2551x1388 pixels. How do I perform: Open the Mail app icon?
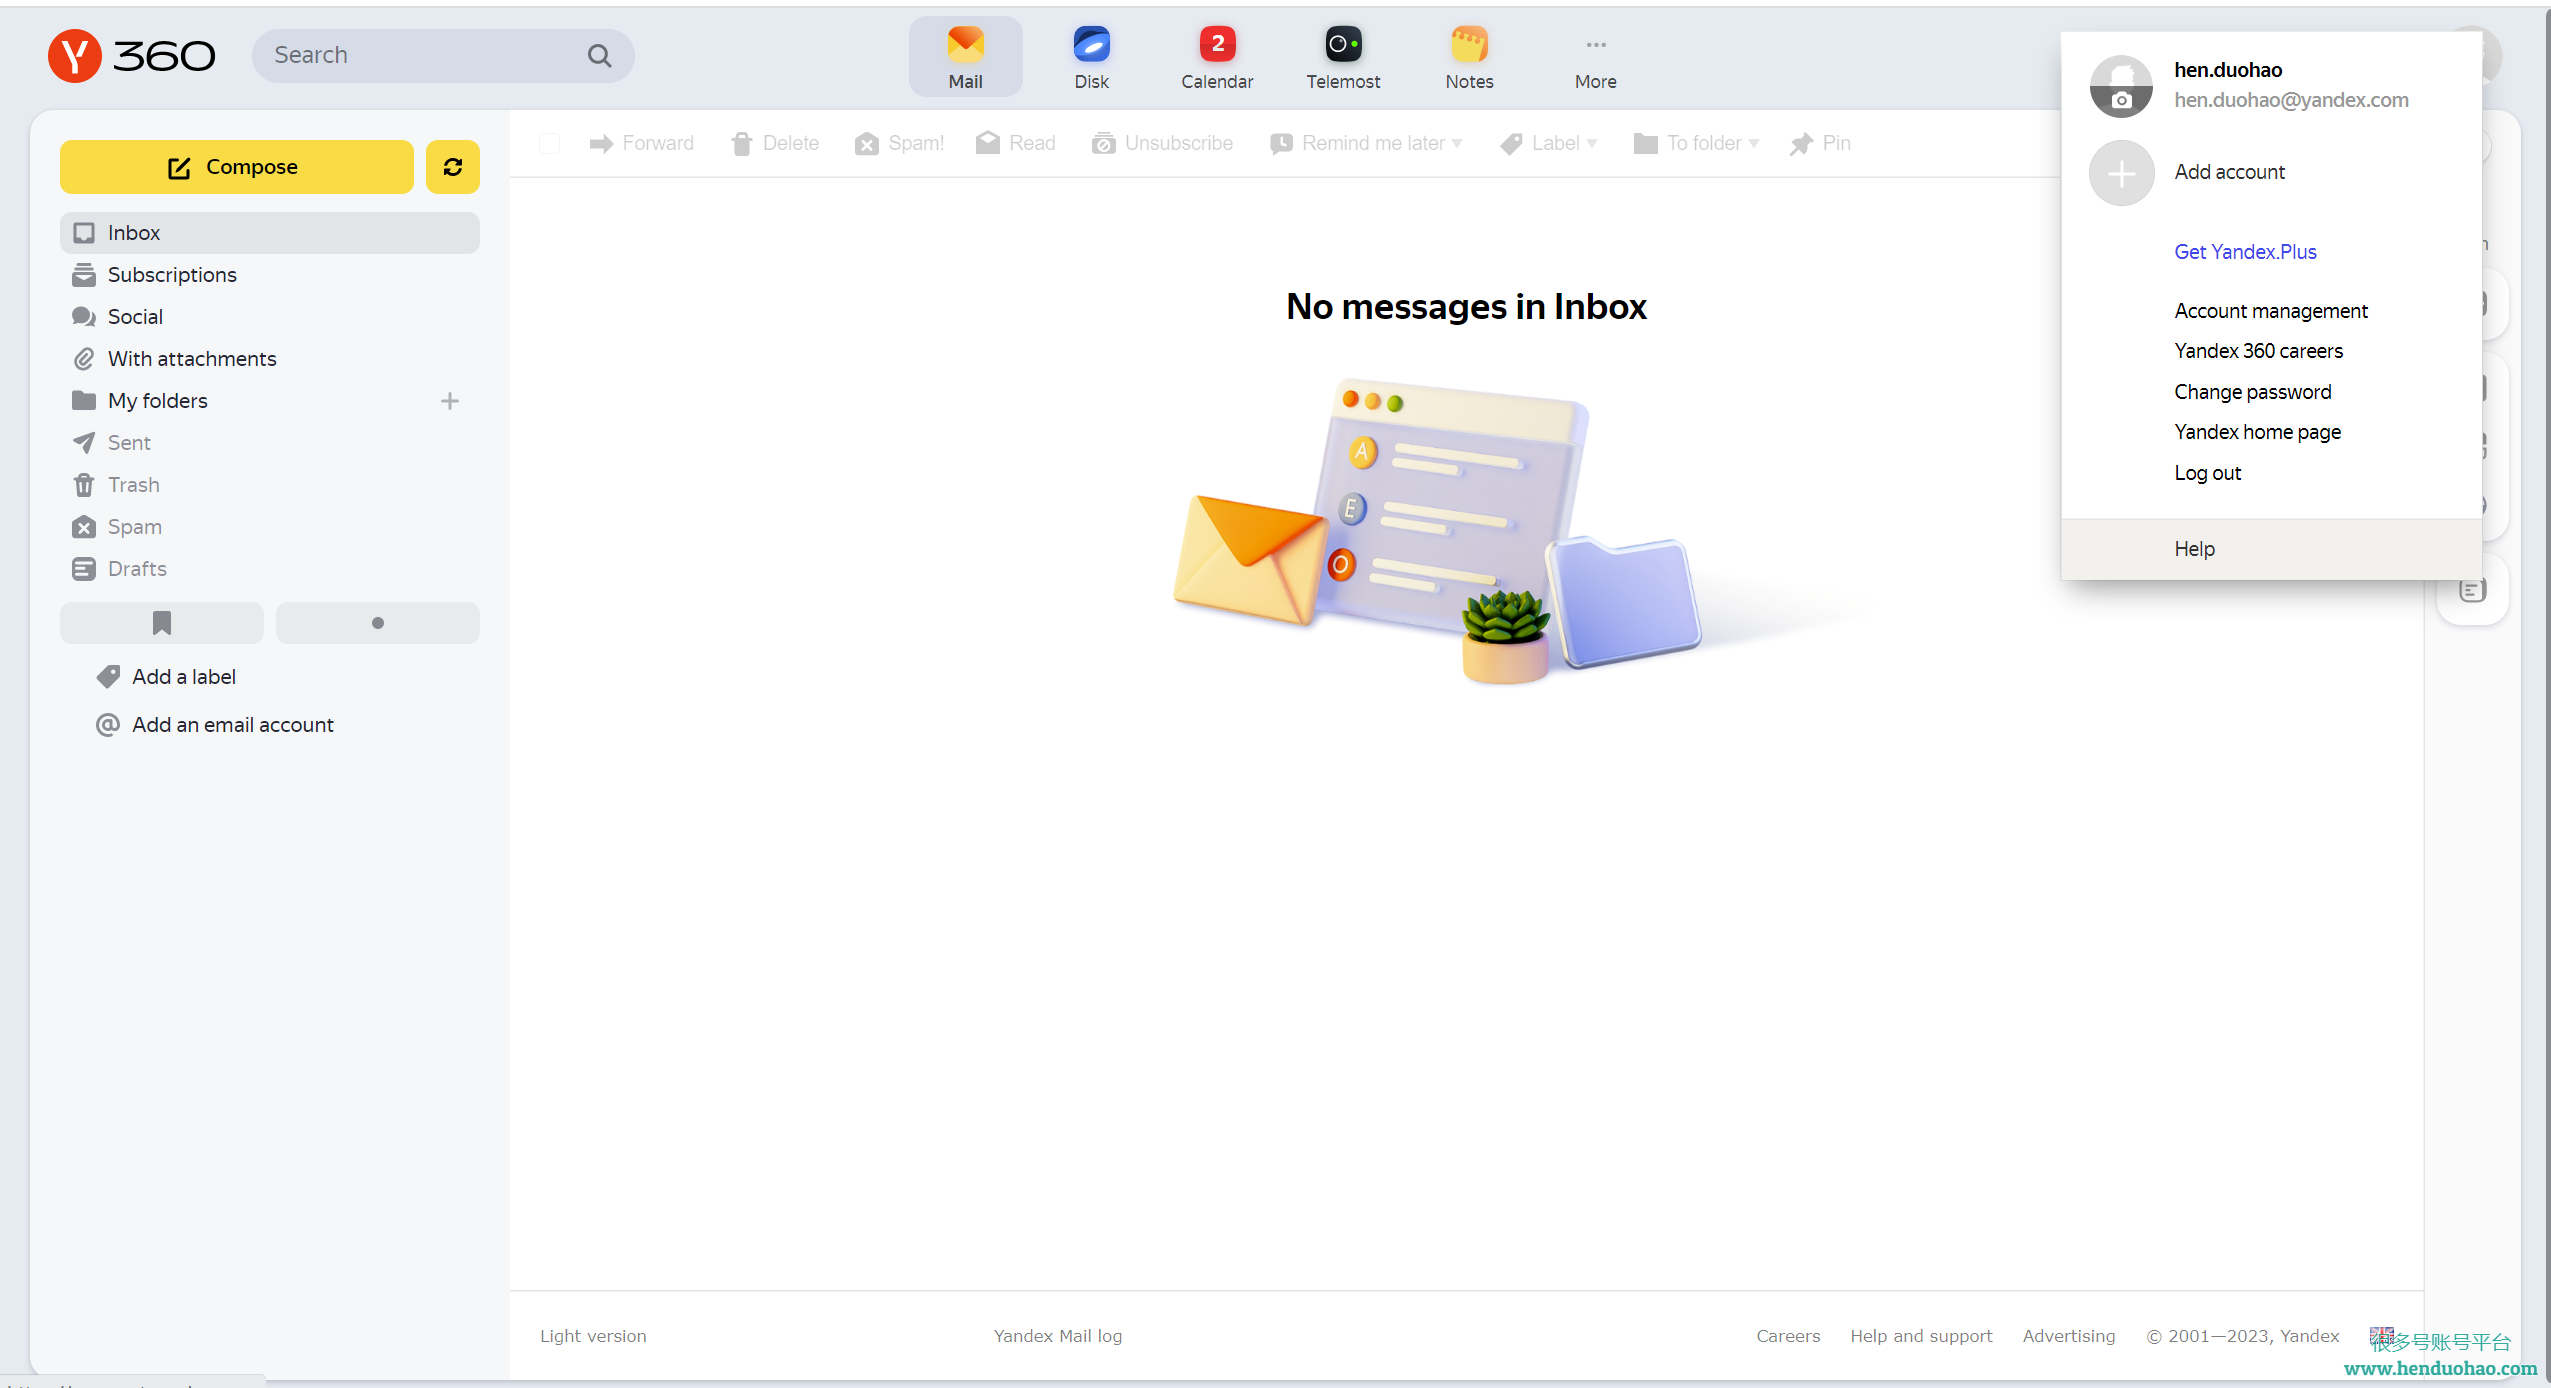click(965, 57)
